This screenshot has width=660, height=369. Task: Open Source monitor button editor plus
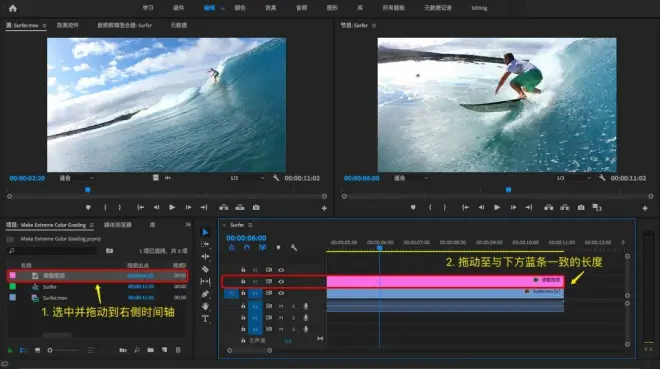[324, 208]
